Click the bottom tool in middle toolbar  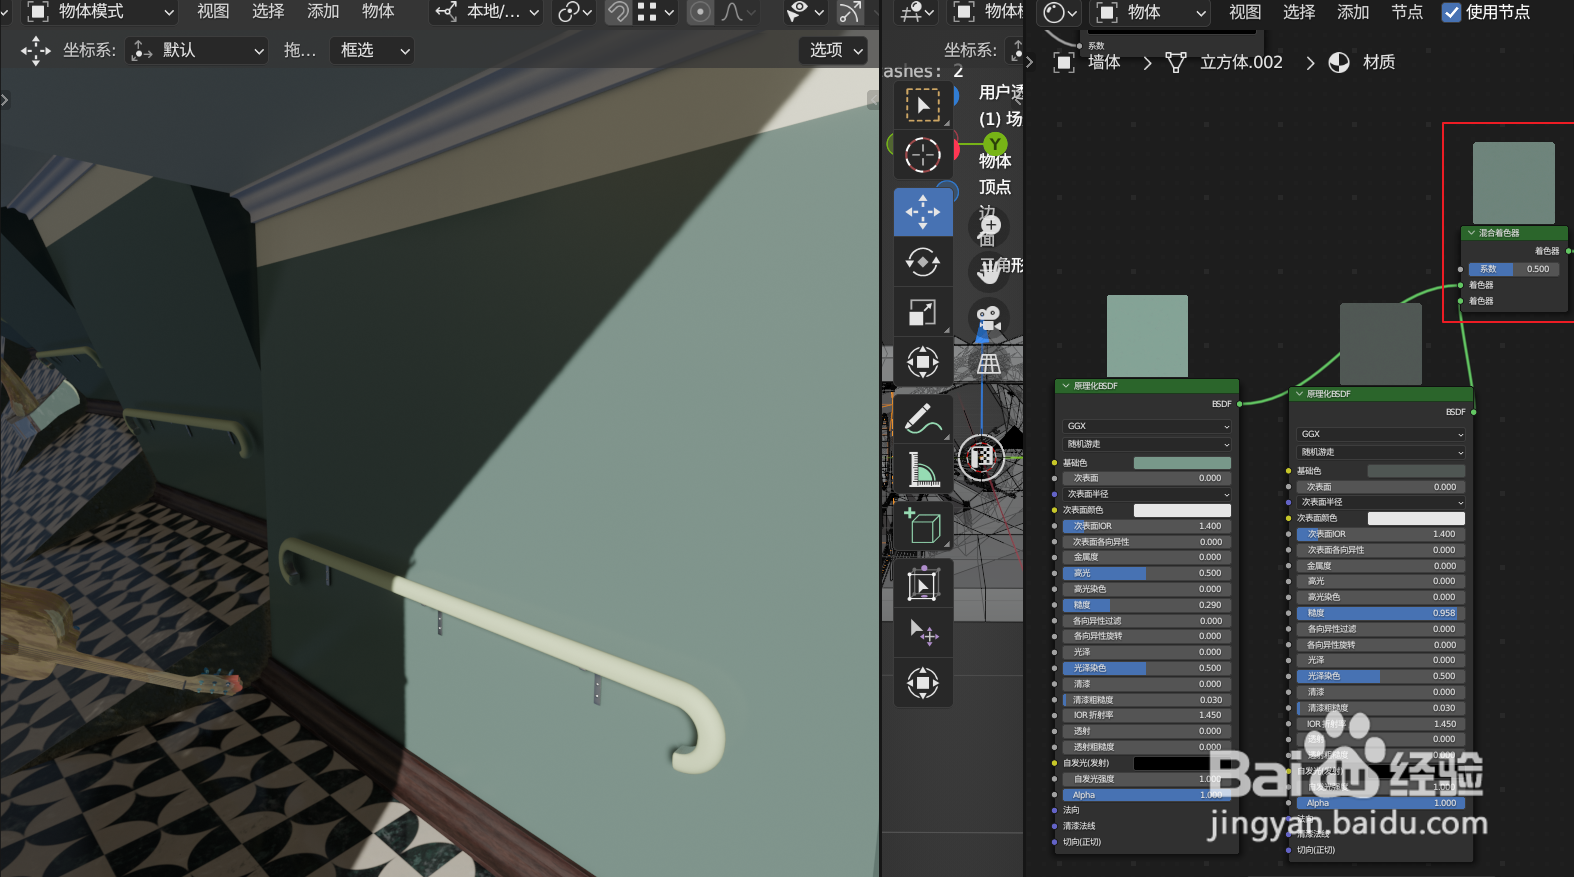[x=923, y=683]
